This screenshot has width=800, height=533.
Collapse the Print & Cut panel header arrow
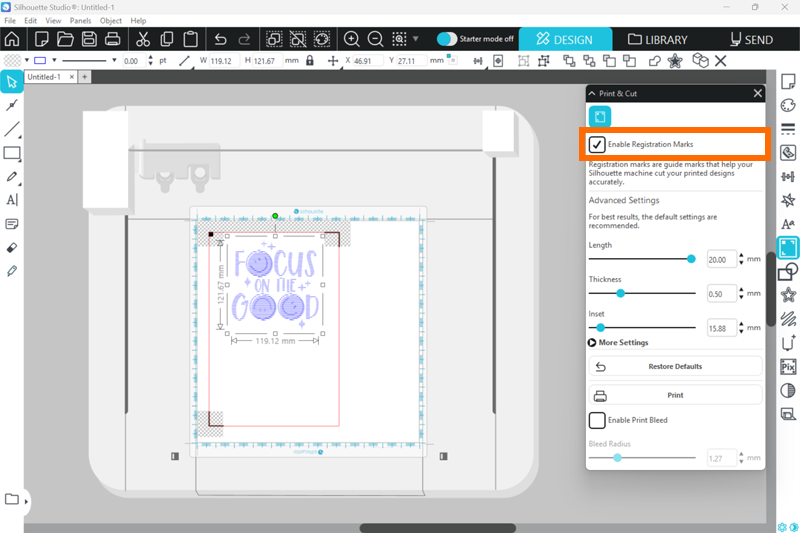coord(592,93)
